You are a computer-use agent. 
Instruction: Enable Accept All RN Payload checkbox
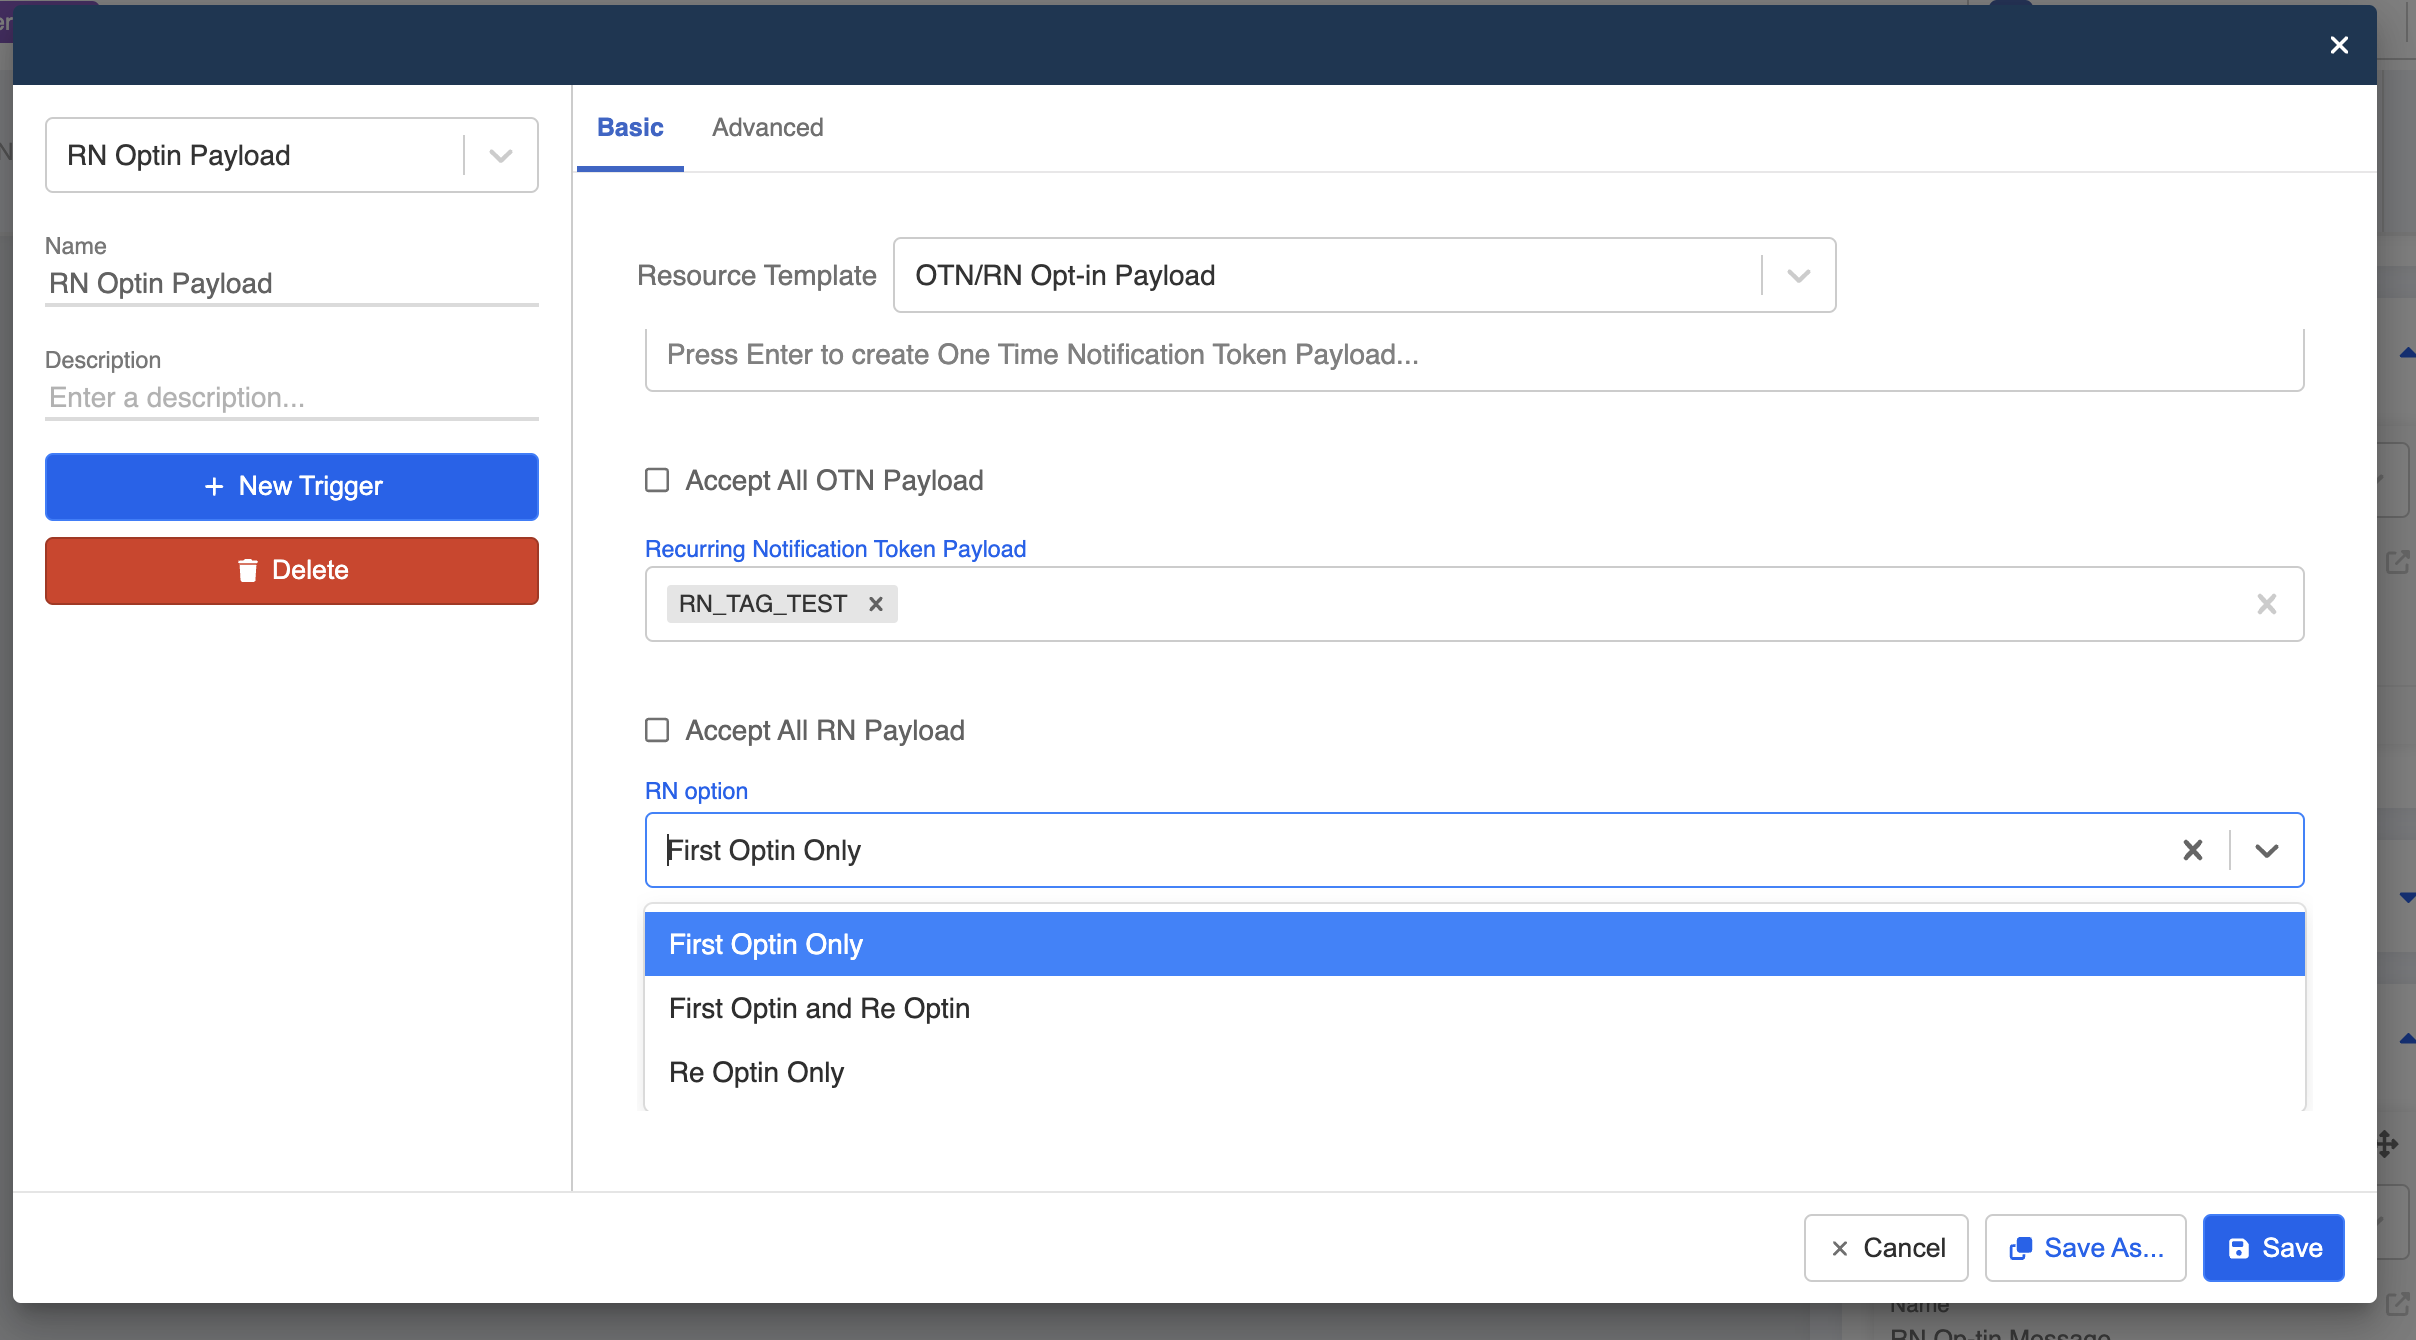pyautogui.click(x=657, y=730)
